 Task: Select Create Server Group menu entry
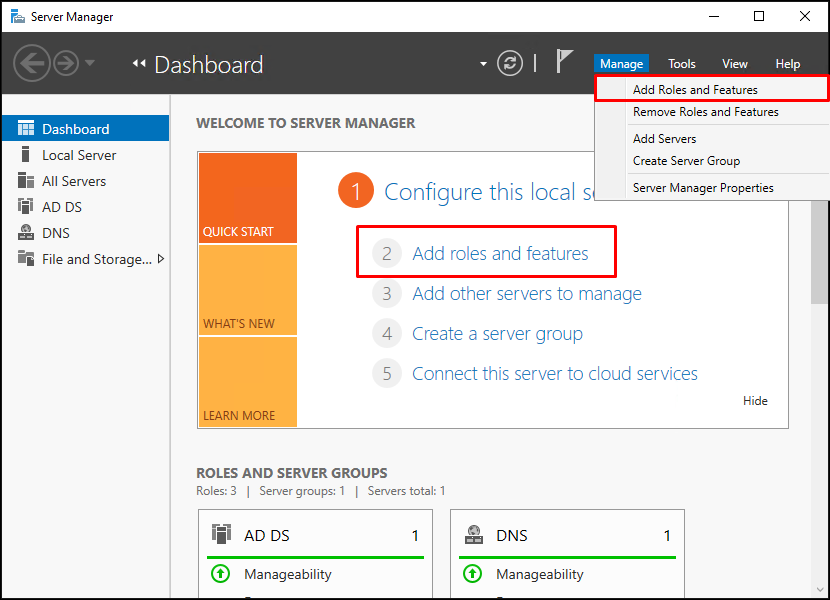(711, 161)
